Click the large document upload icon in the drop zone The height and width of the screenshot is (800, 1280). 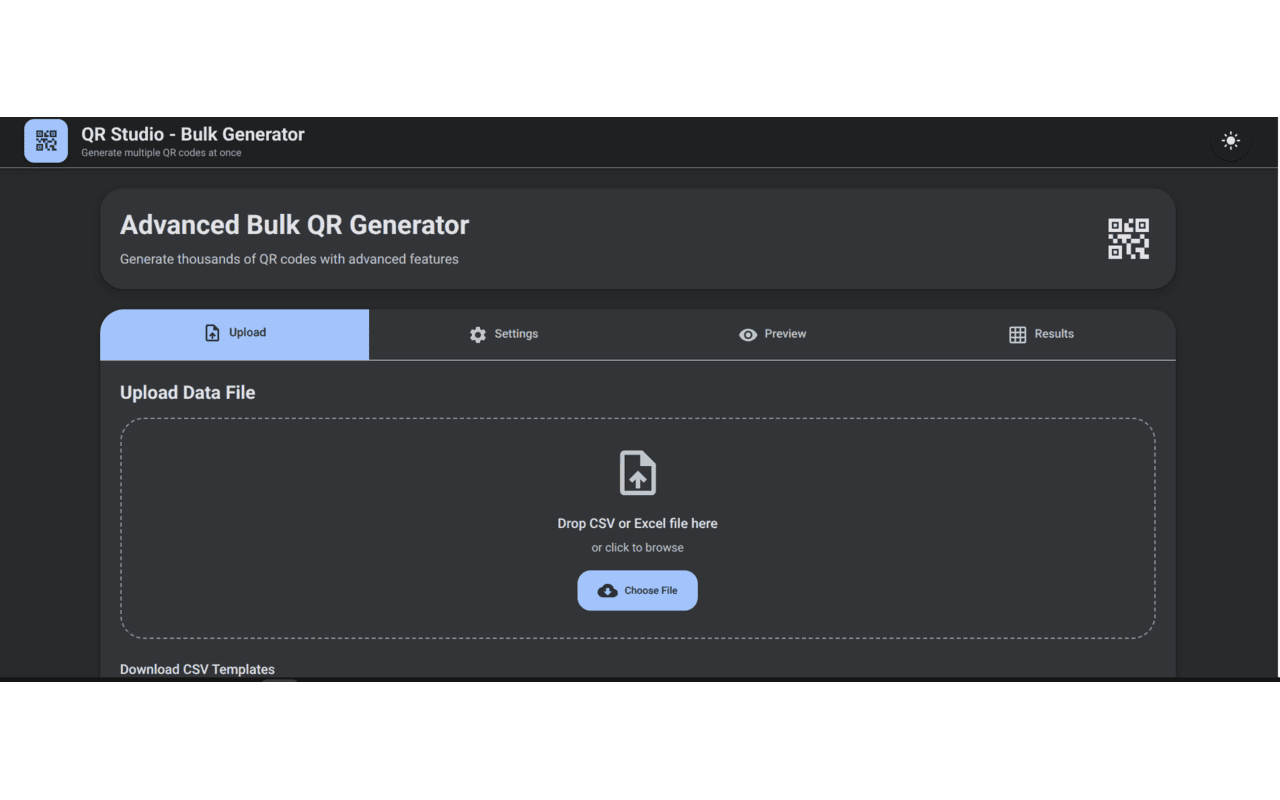(637, 472)
